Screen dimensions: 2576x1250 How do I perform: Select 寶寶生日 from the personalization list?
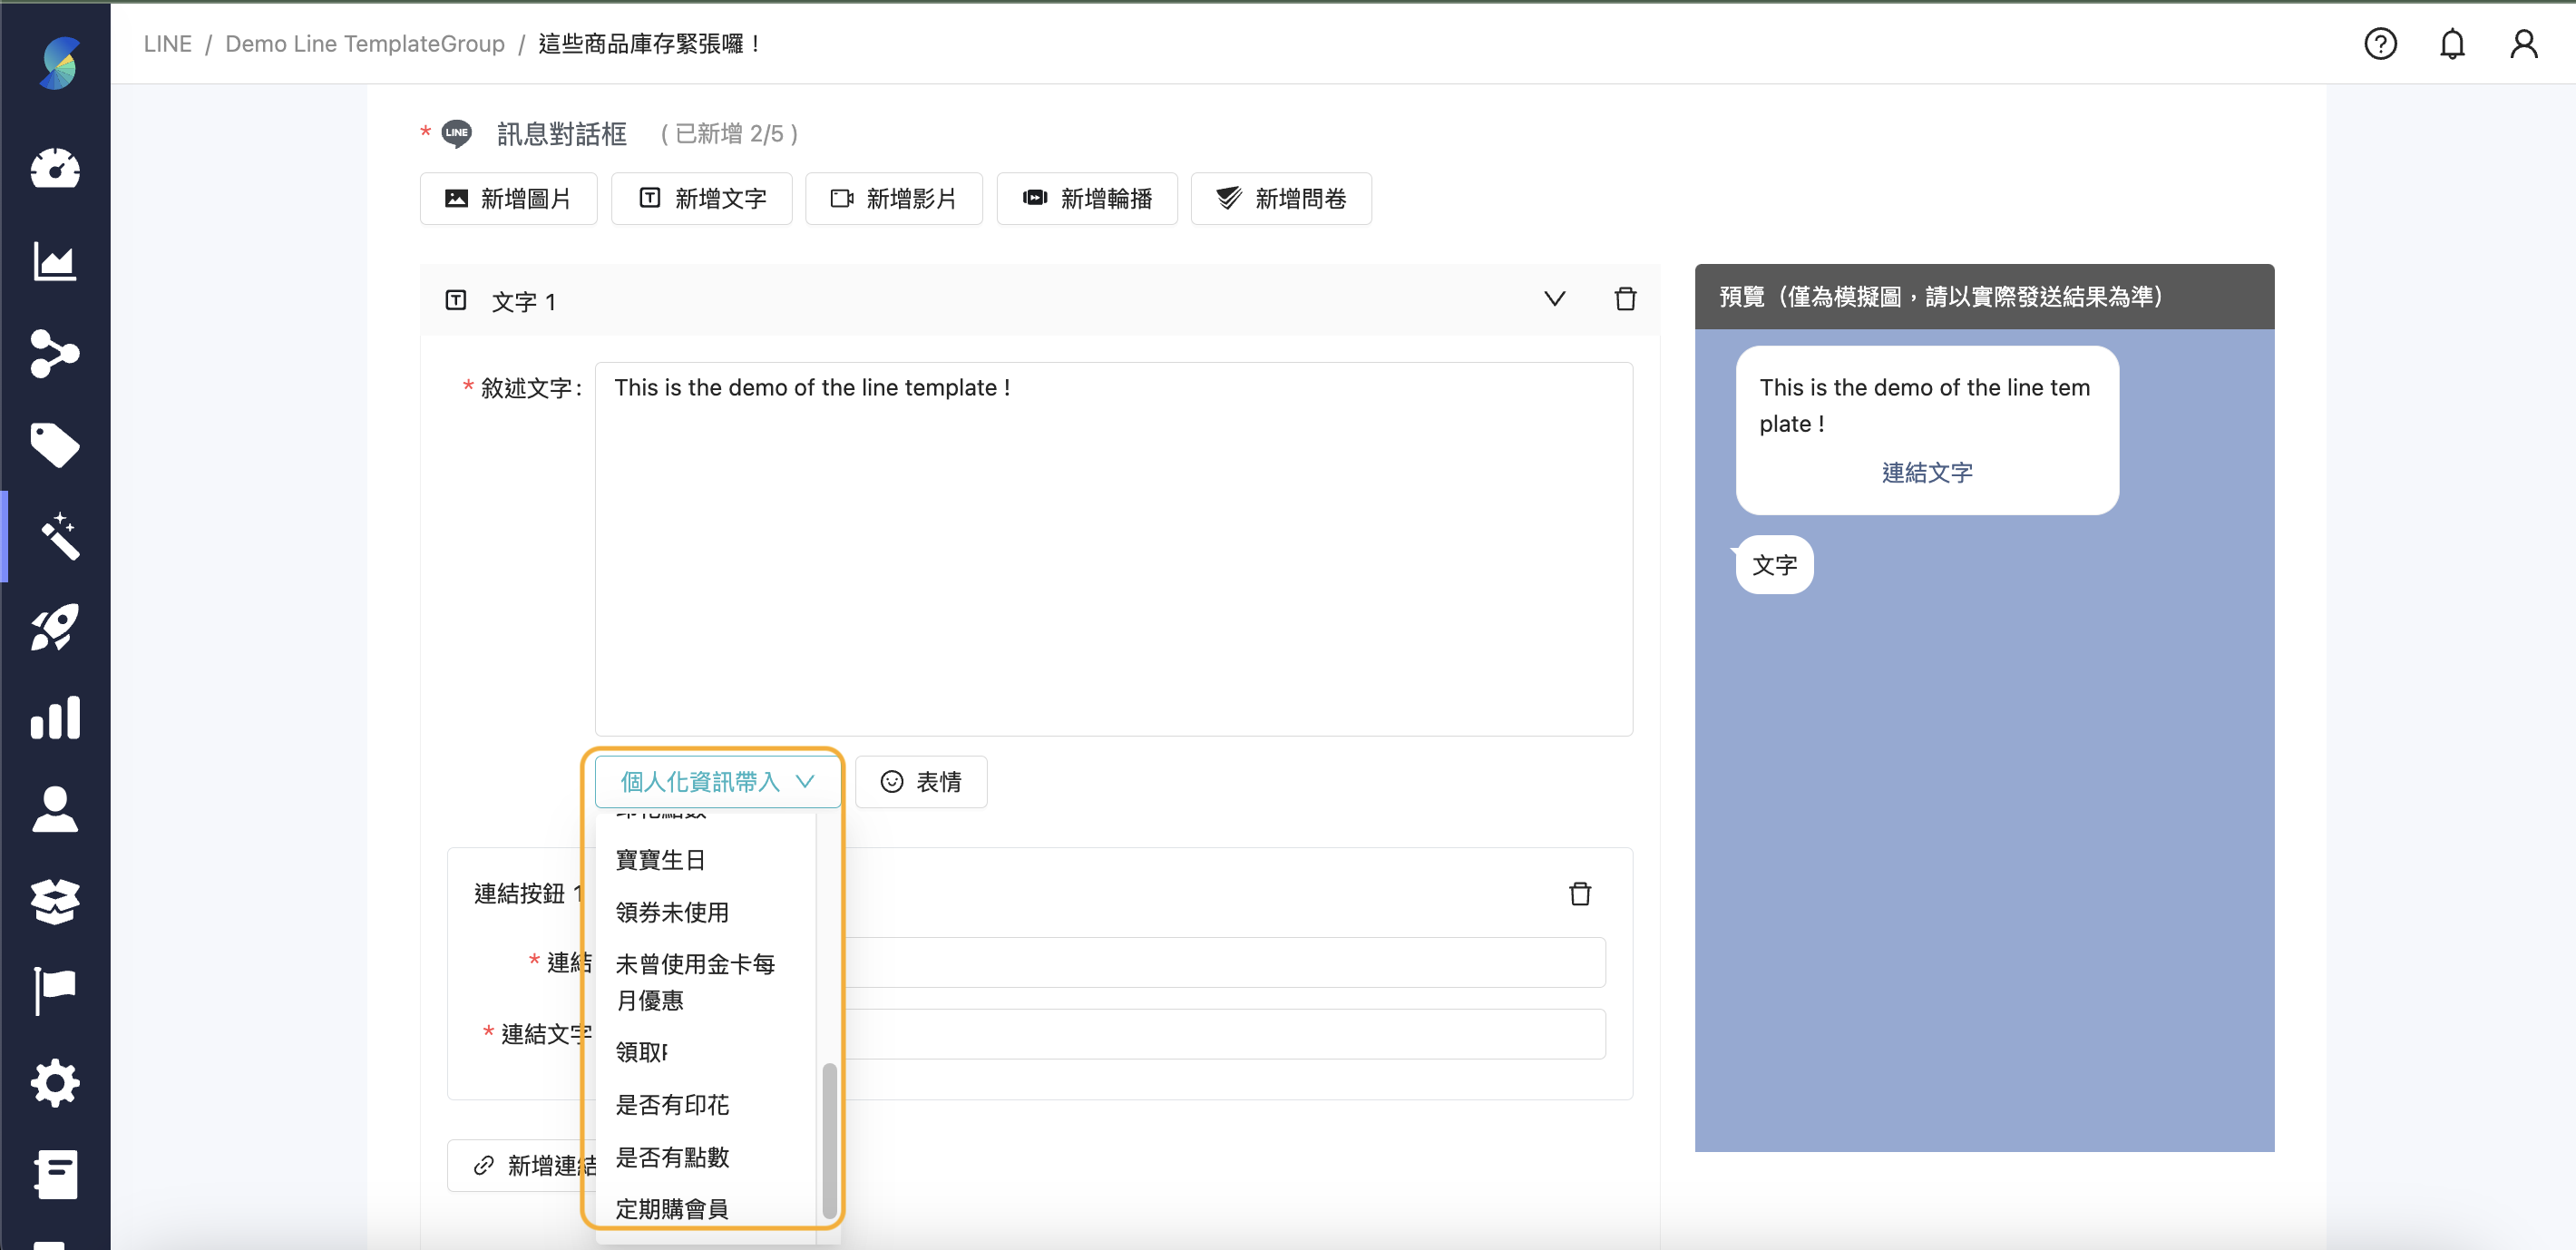click(x=661, y=859)
